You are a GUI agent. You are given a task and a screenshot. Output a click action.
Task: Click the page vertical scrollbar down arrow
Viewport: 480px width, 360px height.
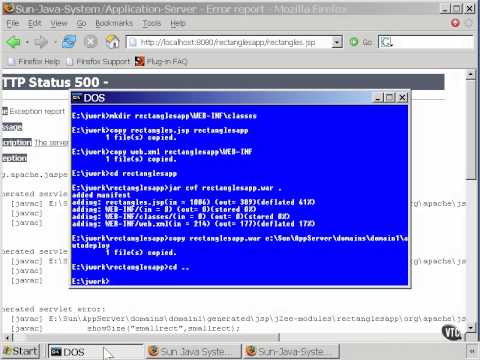point(470,328)
